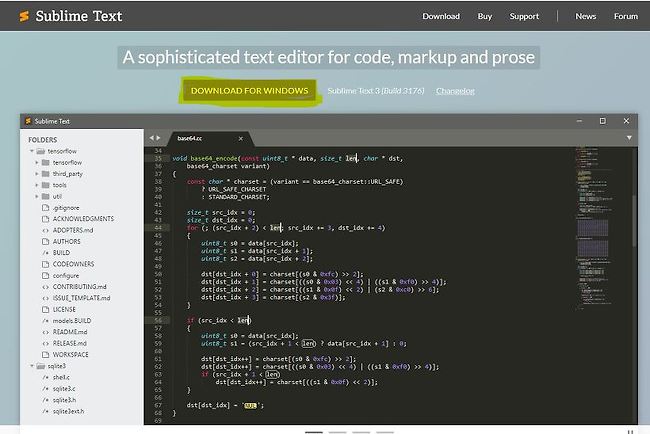
Task: Go to the Support menu item
Action: (x=523, y=16)
